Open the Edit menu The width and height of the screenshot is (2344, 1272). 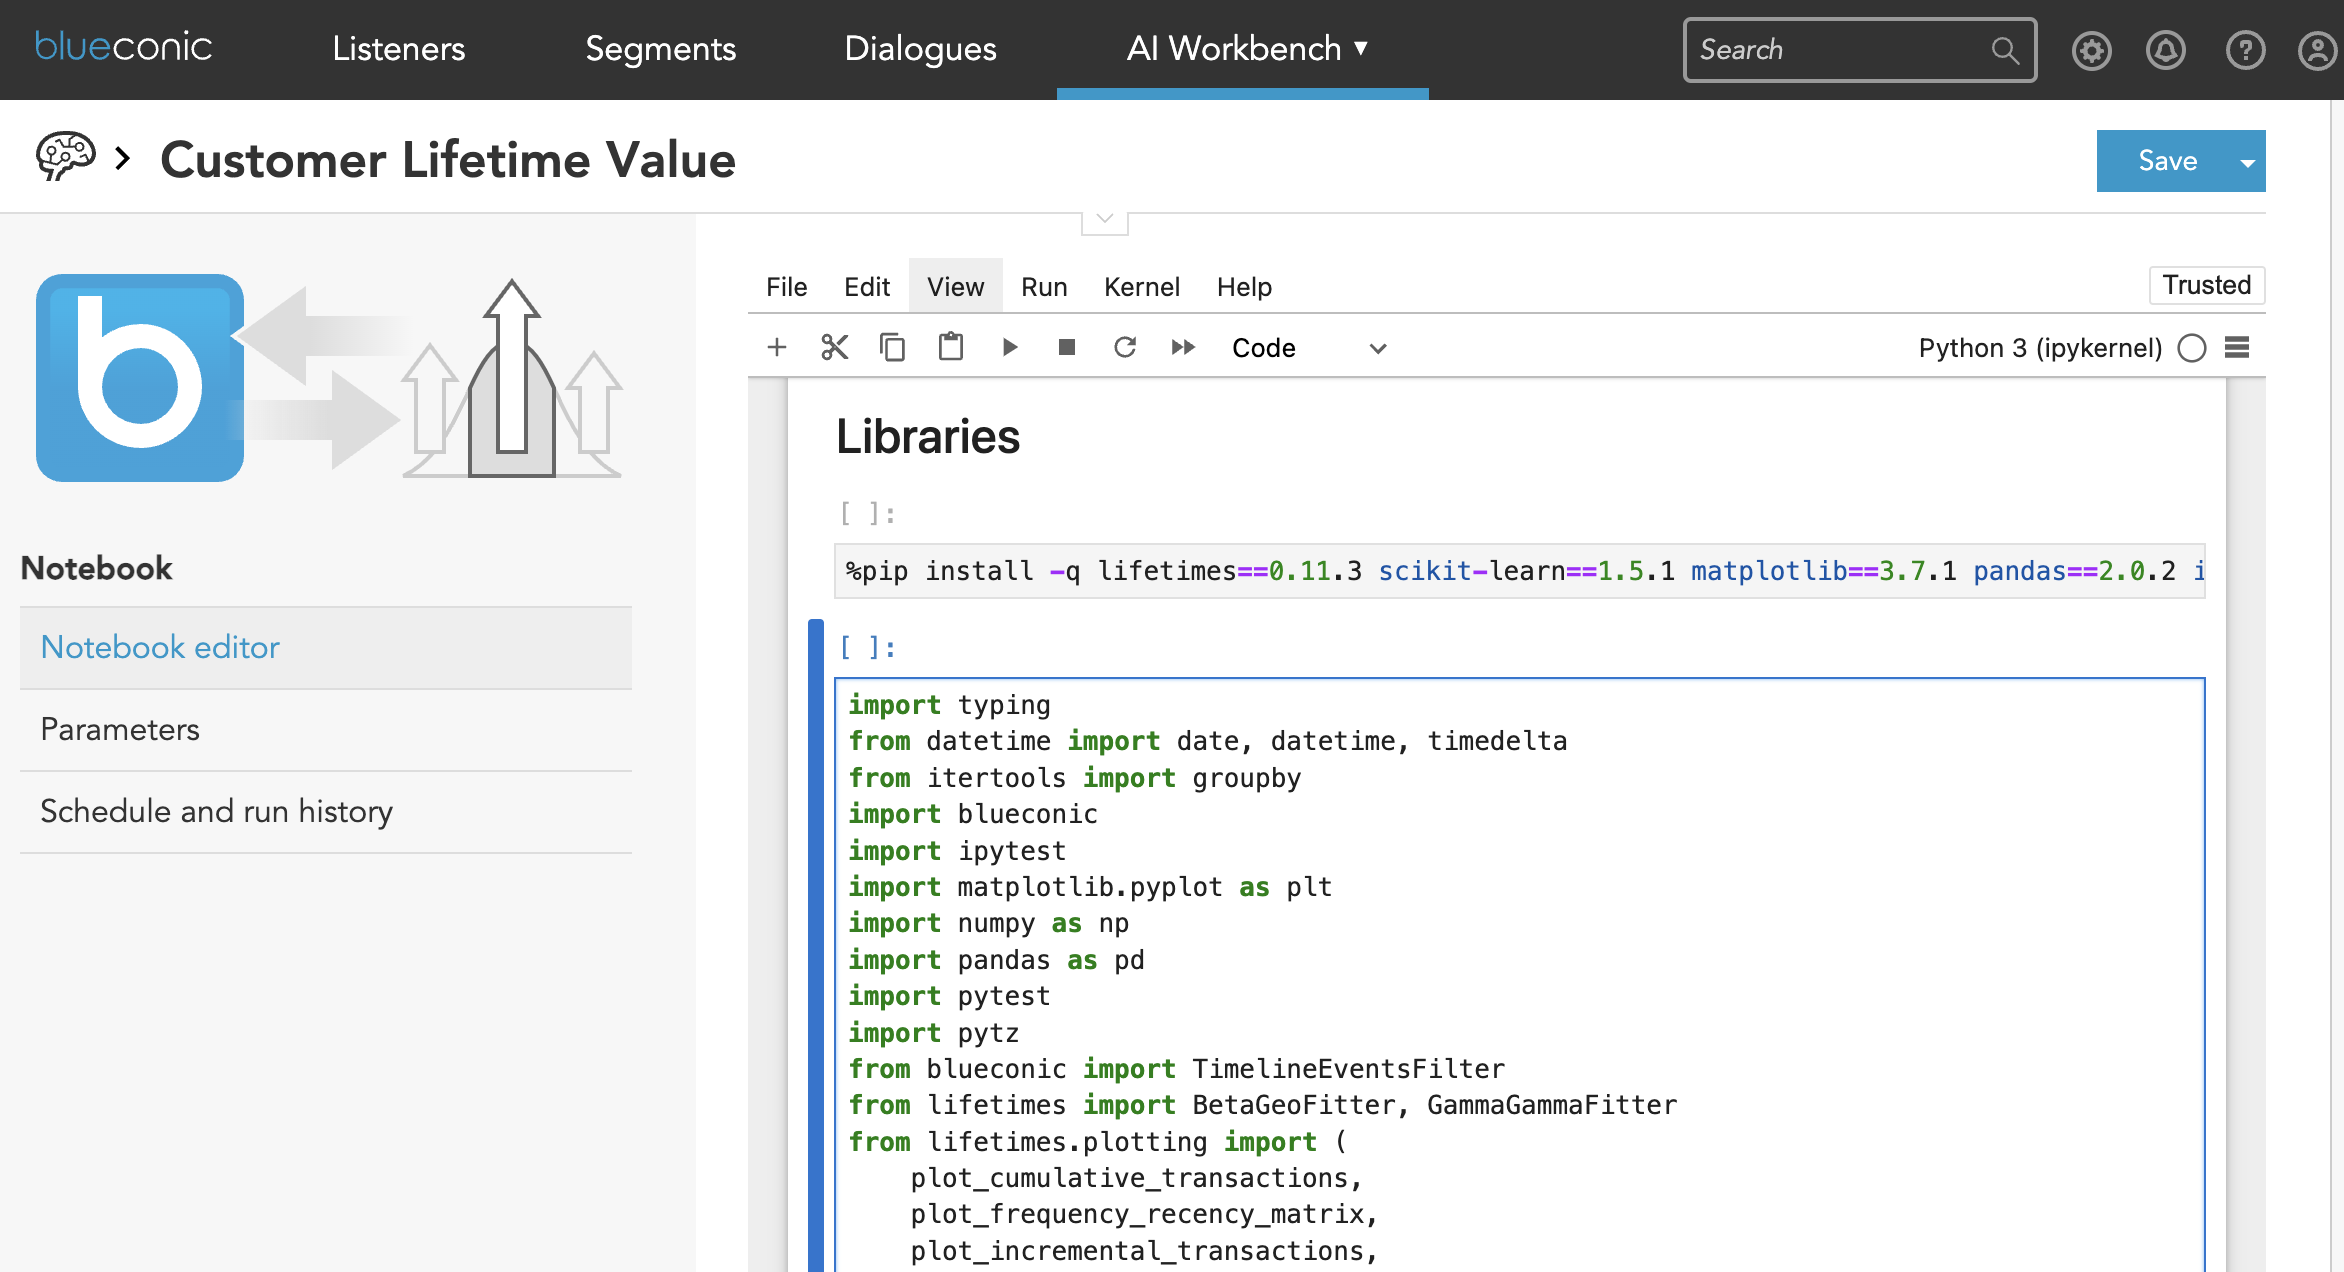click(x=866, y=287)
